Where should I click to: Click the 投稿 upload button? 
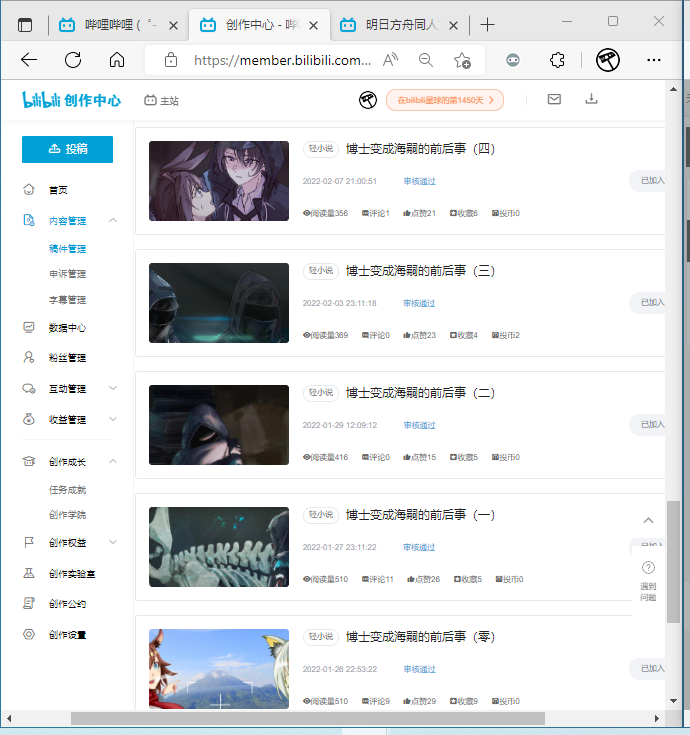pyautogui.click(x=67, y=149)
